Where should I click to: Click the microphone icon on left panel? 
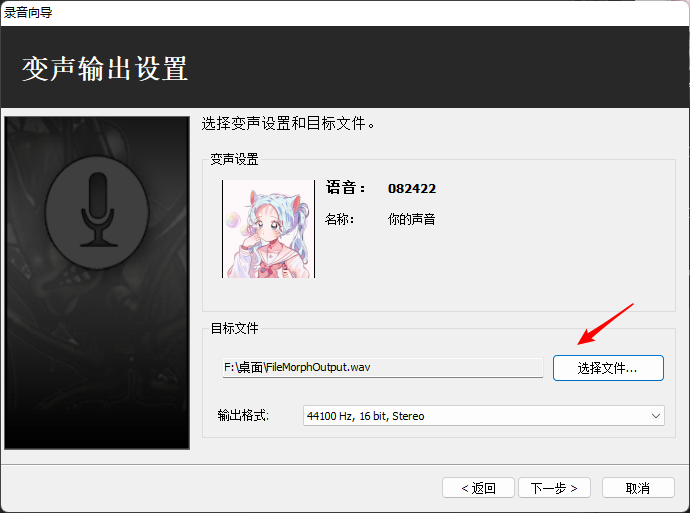(97, 213)
